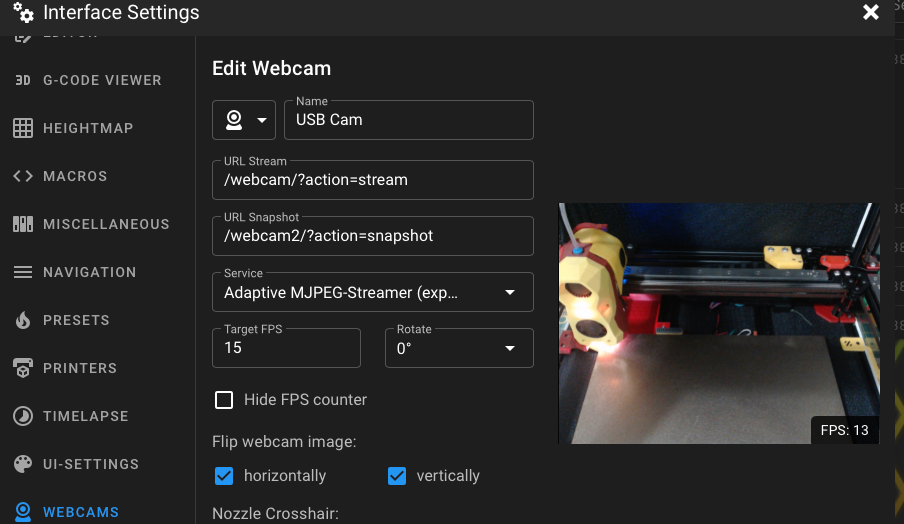Click the Miscellaneous icon in sidebar
904x524 pixels.
pyautogui.click(x=22, y=224)
